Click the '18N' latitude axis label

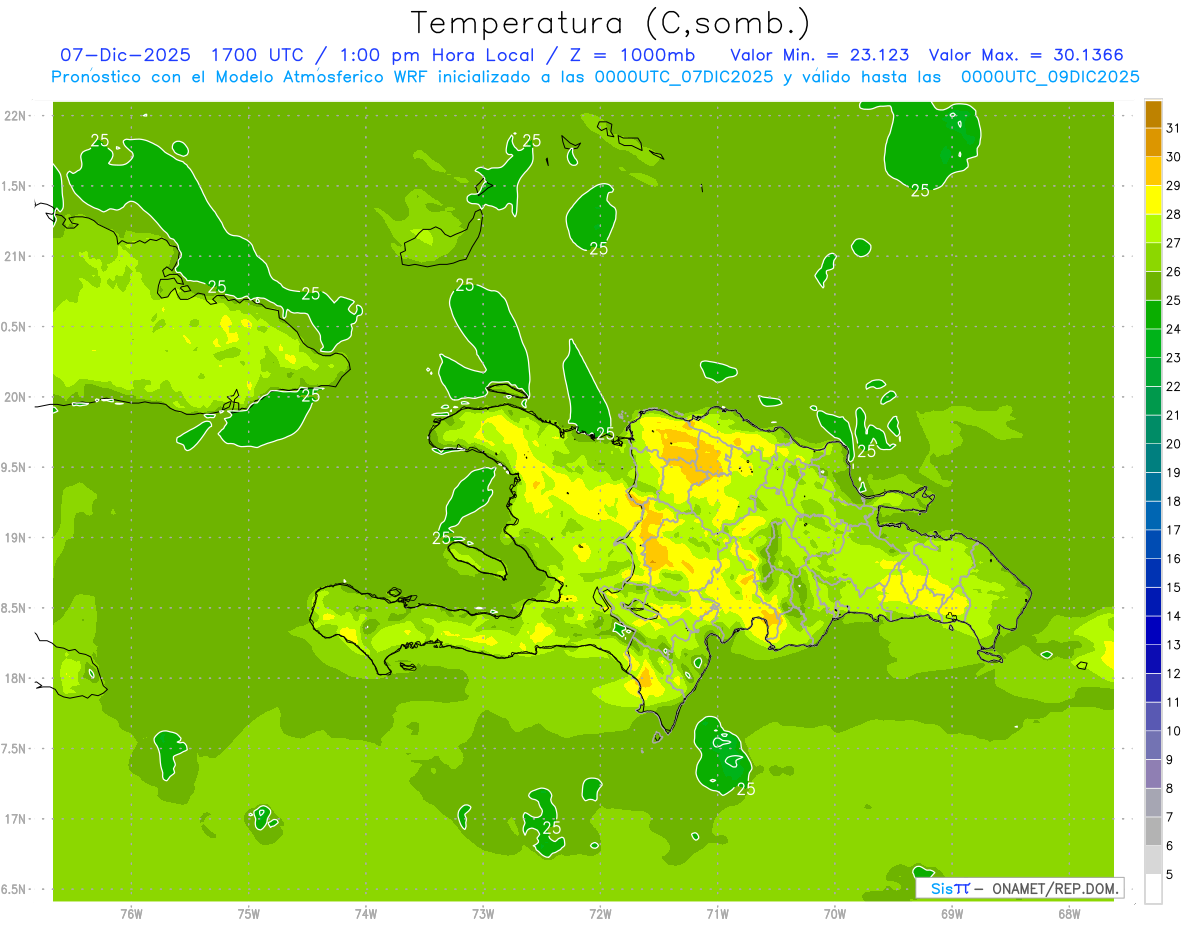14,679
